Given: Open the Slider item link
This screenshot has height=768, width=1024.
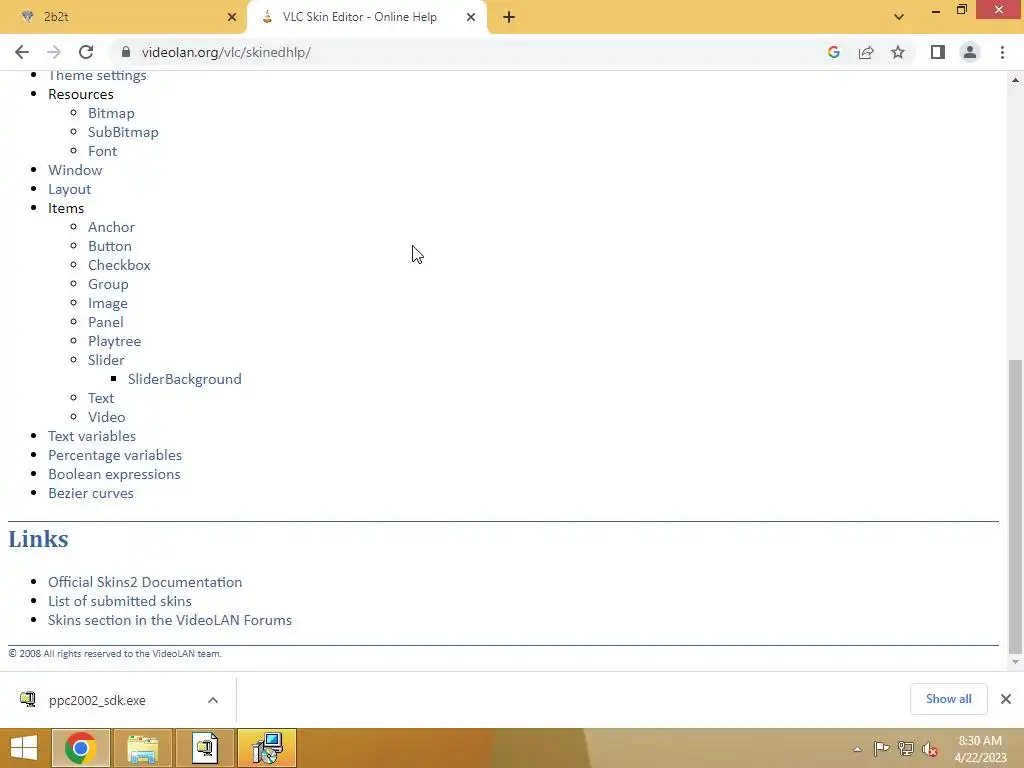Looking at the screenshot, I should click(106, 360).
